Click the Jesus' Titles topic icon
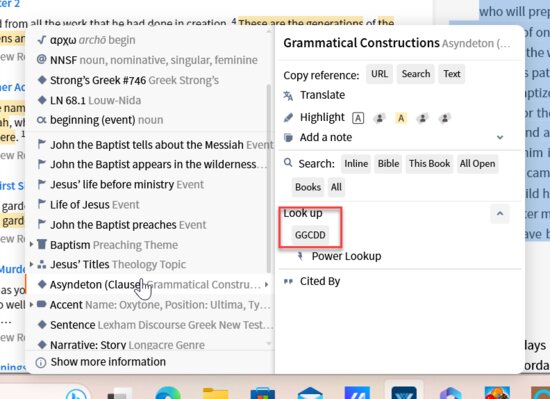The height and width of the screenshot is (399, 550). 42,264
